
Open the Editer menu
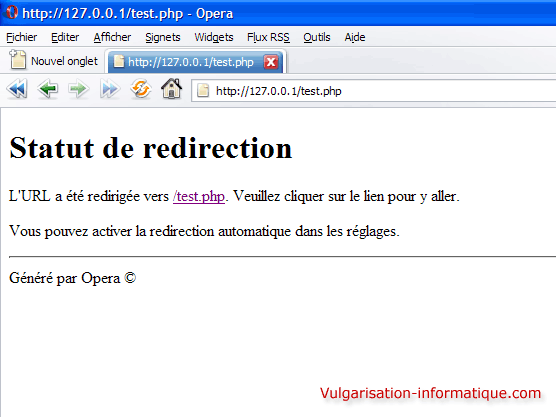click(65, 37)
